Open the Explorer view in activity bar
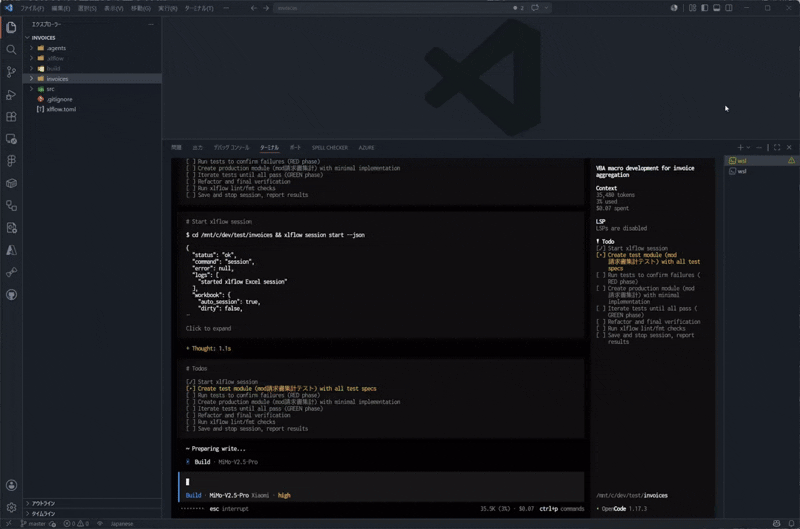 pyautogui.click(x=11, y=27)
